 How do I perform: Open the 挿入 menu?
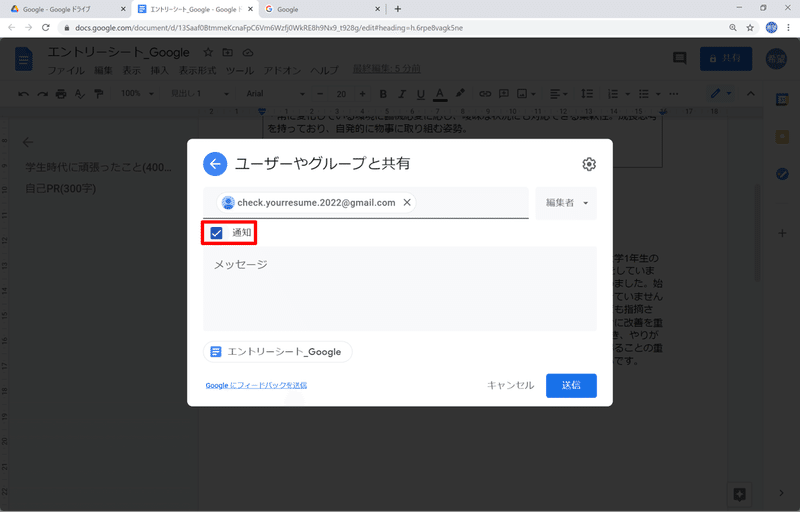click(x=159, y=70)
